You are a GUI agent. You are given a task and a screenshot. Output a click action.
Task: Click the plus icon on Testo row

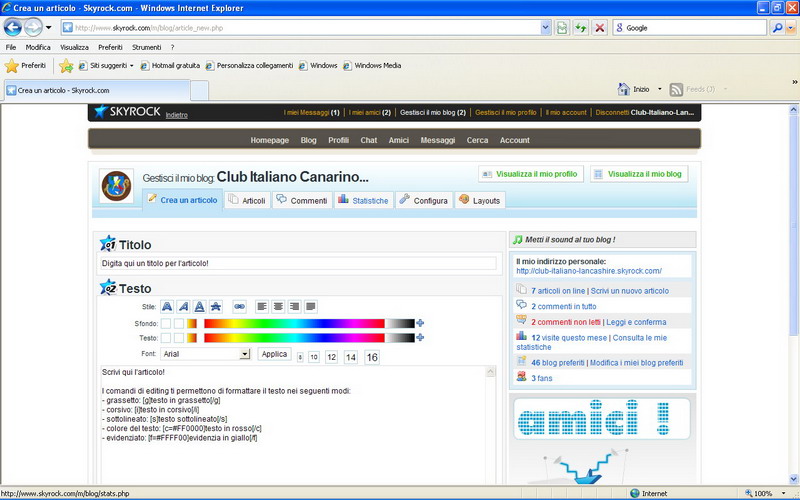tap(420, 337)
